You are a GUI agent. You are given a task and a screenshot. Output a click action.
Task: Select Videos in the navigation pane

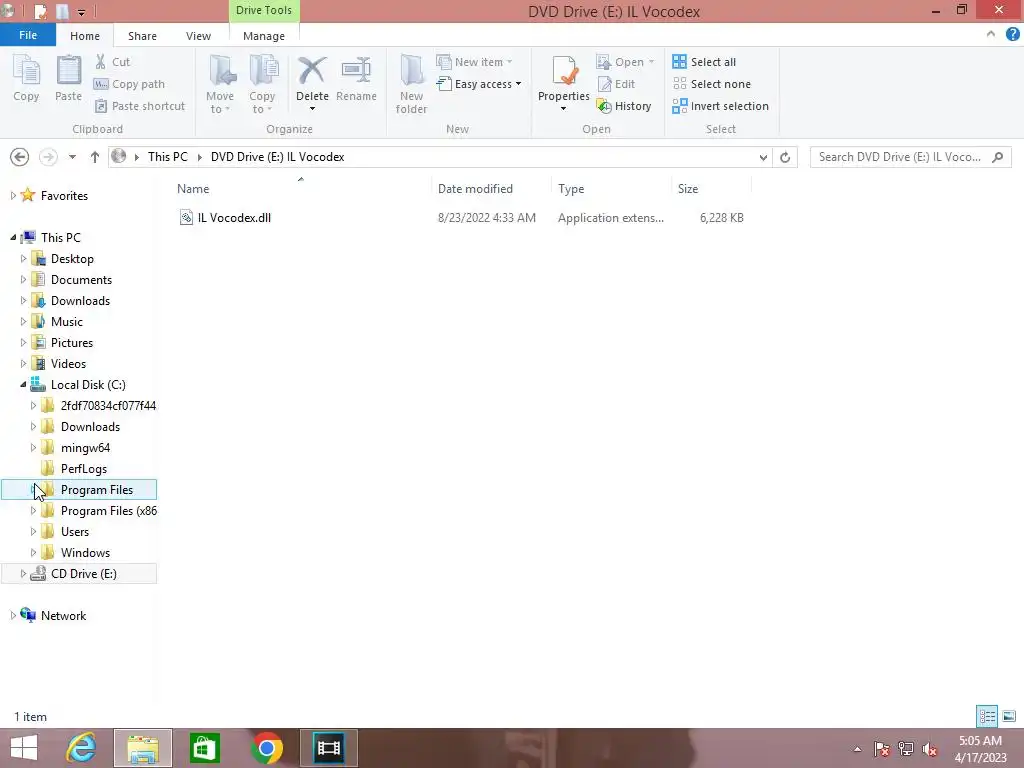click(x=68, y=364)
